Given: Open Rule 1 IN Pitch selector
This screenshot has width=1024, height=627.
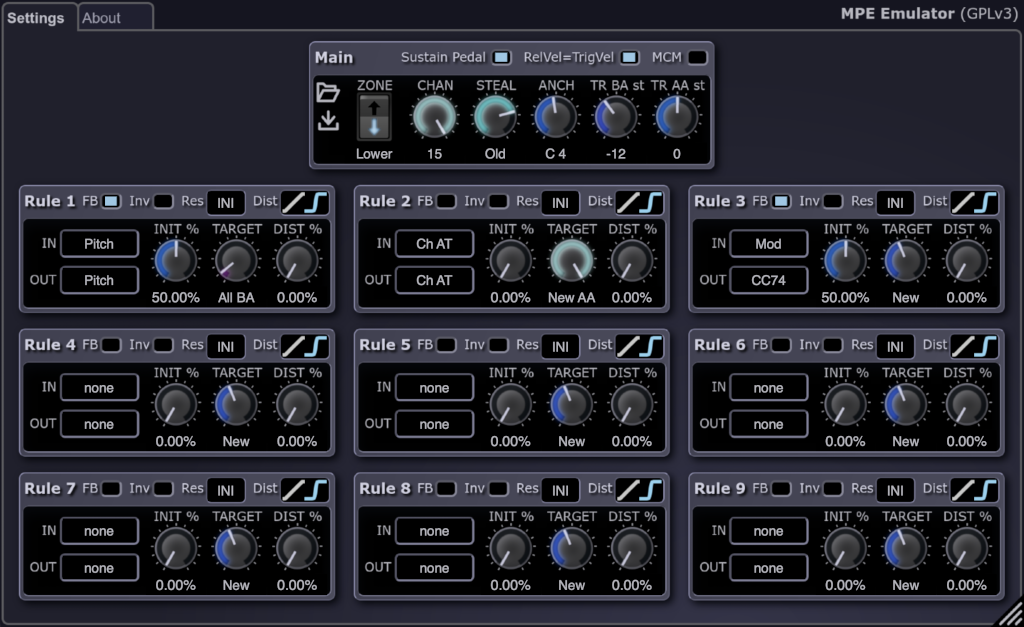Looking at the screenshot, I should [x=99, y=244].
